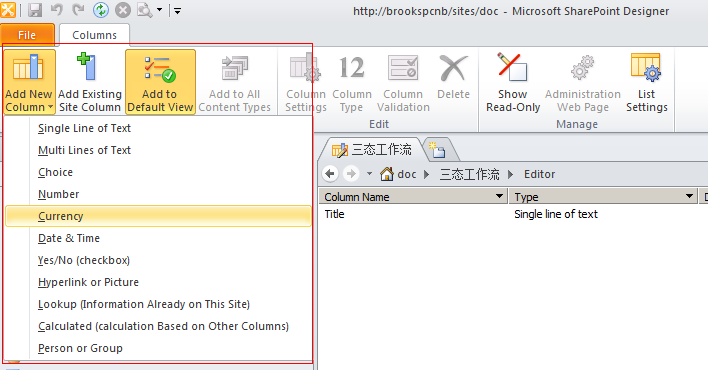Select Yes/No (checkbox) column type
This screenshot has width=708, height=370.
pyautogui.click(x=158, y=260)
